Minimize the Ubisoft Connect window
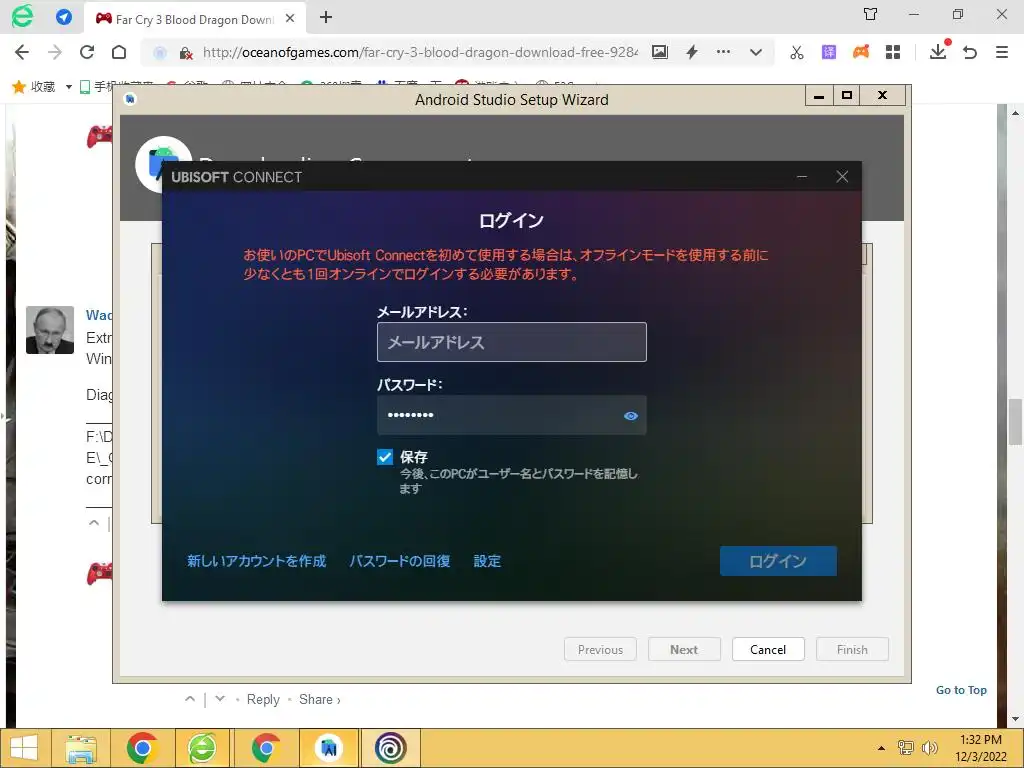This screenshot has height=768, width=1024. click(802, 177)
